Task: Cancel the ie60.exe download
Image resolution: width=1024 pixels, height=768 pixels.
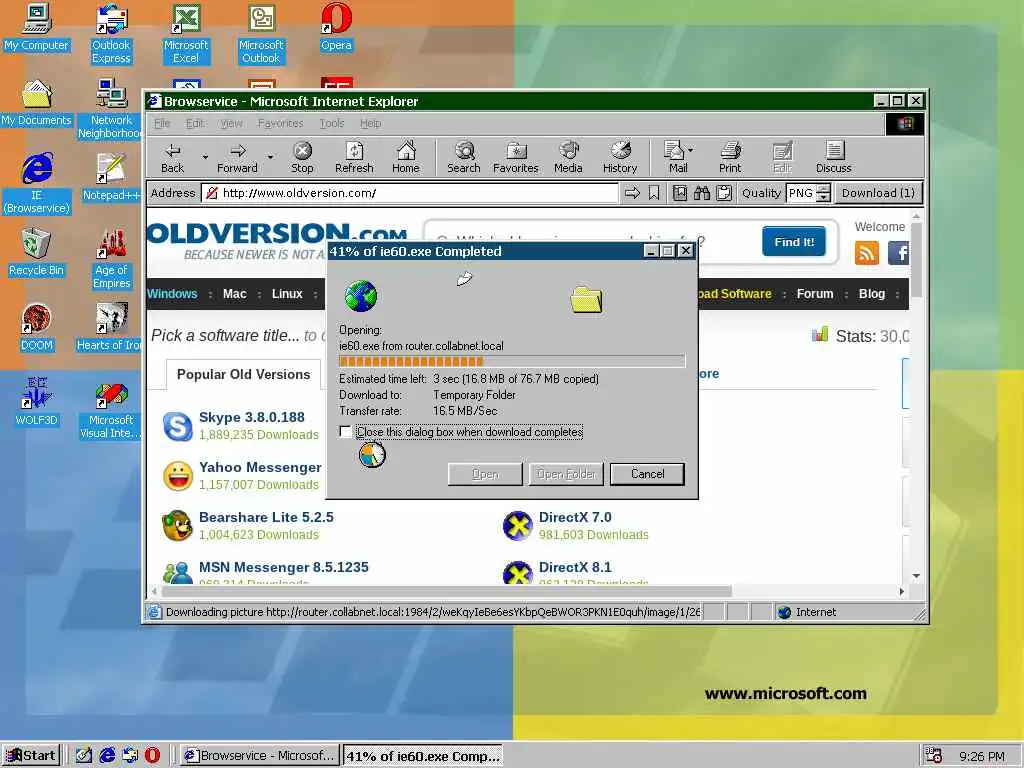Action: 647,474
